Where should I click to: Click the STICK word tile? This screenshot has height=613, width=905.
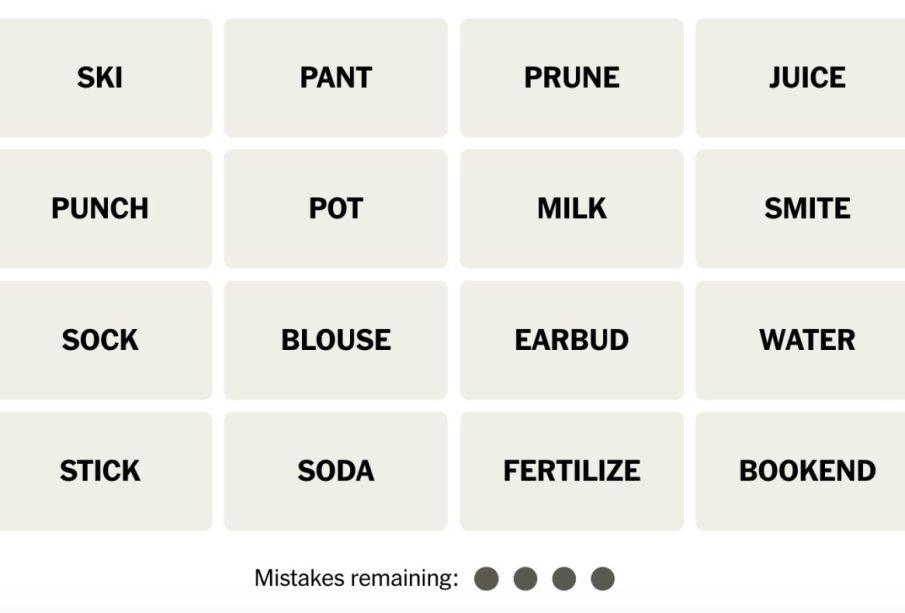click(100, 471)
